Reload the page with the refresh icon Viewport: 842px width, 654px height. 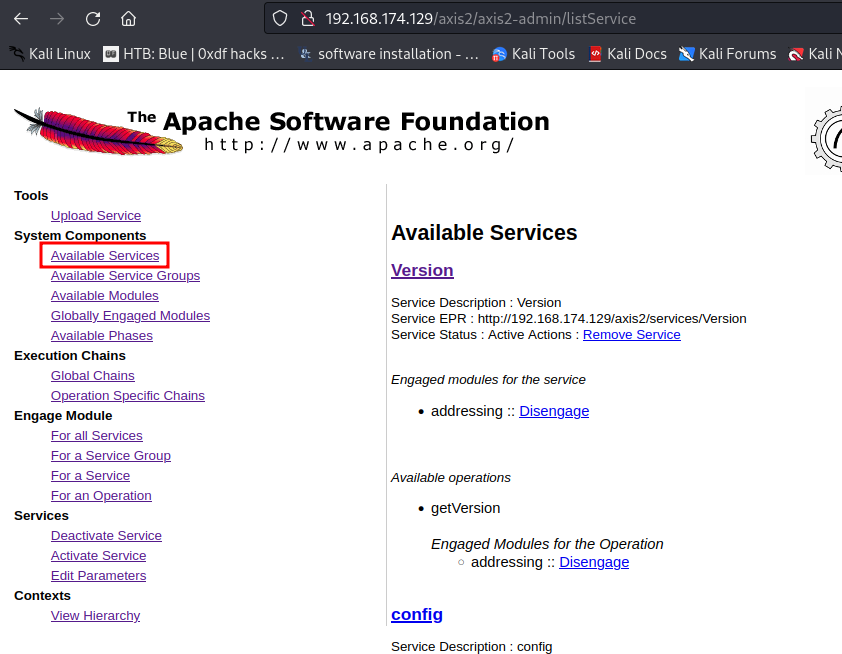coord(93,19)
